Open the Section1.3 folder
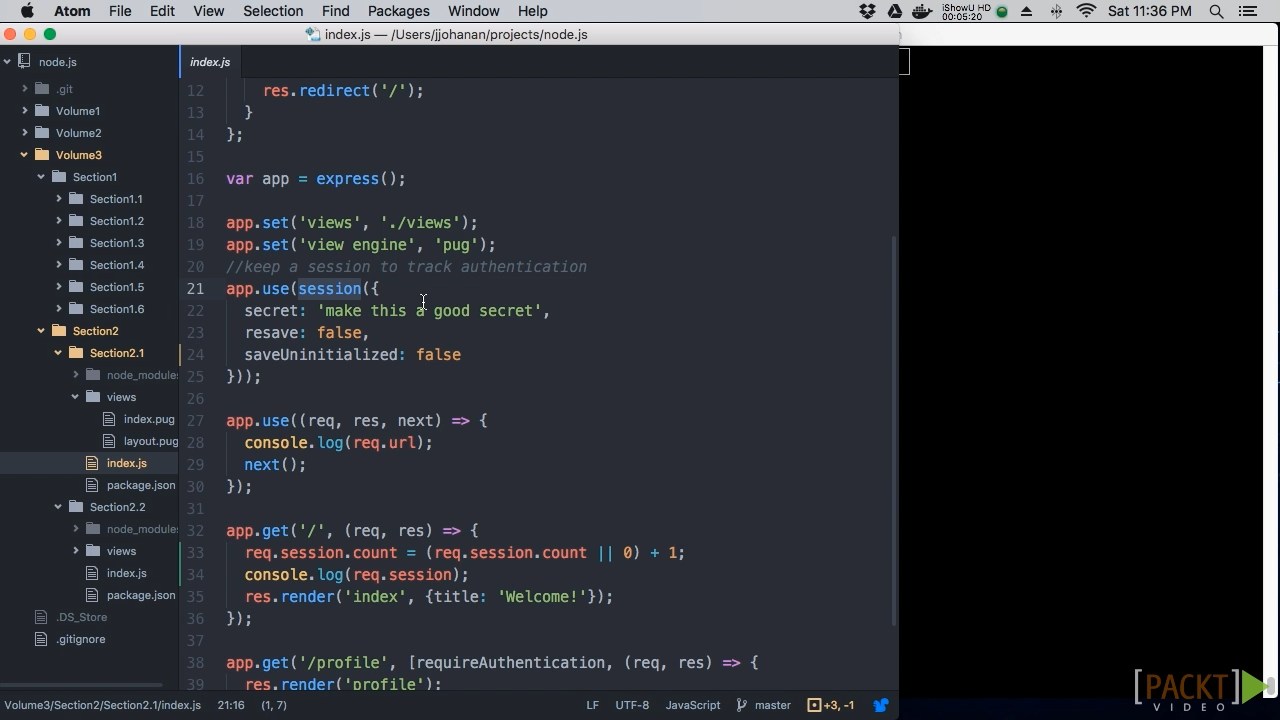The width and height of the screenshot is (1280, 720). click(116, 243)
